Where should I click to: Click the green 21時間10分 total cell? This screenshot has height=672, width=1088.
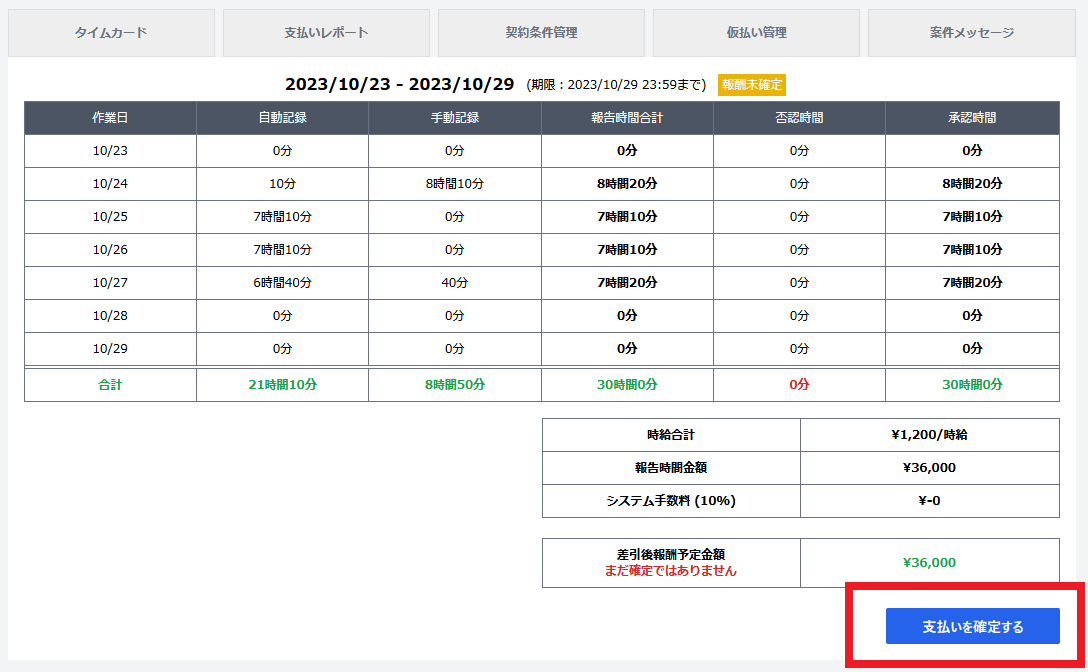tap(282, 384)
